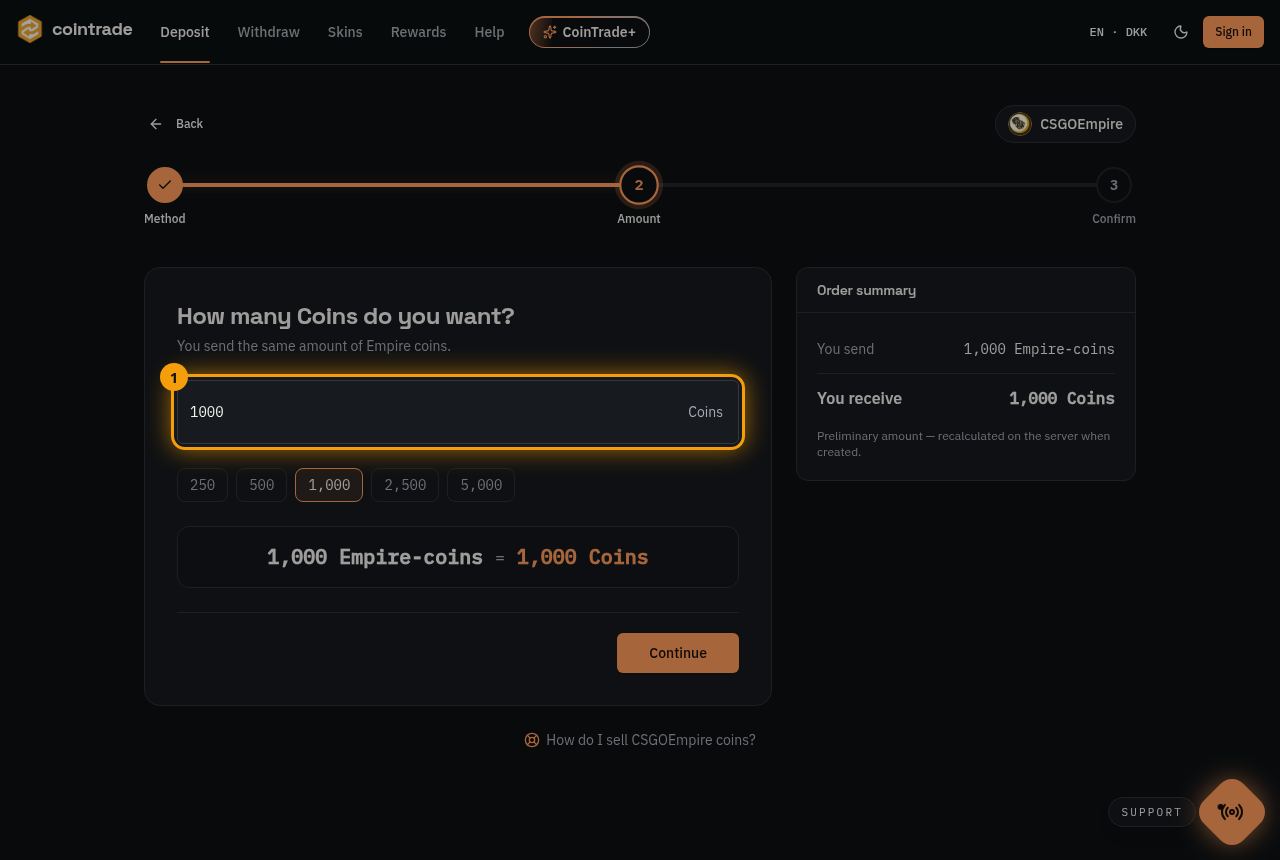Select the 2,500 preset amount

coord(405,485)
